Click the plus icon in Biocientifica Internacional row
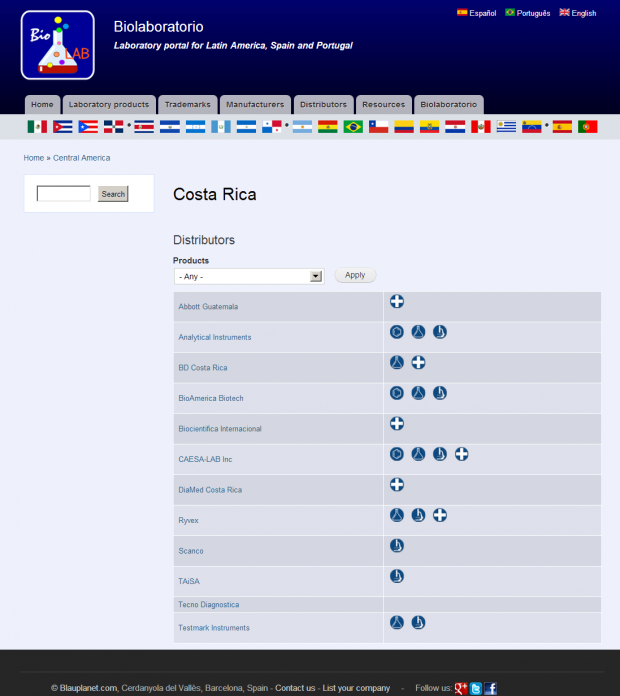The height and width of the screenshot is (696, 620). [x=397, y=423]
